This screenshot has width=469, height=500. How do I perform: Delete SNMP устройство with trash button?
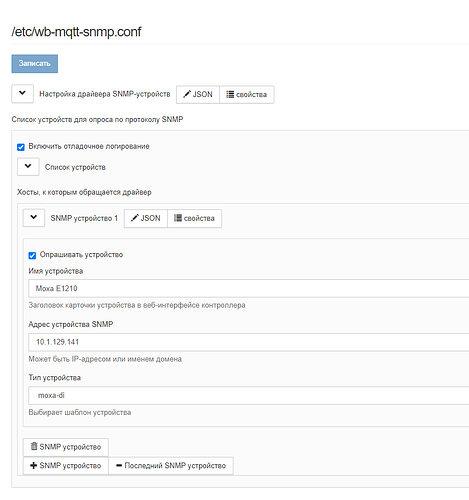coord(66,447)
